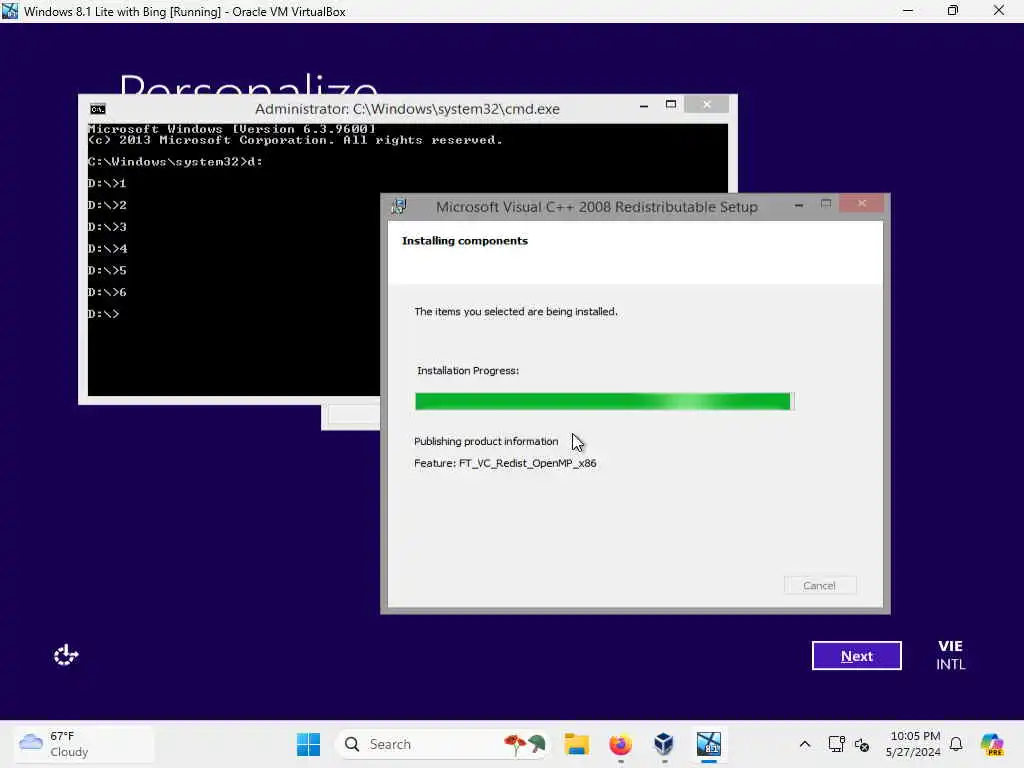Open the VIE INTL keyboard layout switcher
This screenshot has height=768, width=1024.
[x=950, y=655]
